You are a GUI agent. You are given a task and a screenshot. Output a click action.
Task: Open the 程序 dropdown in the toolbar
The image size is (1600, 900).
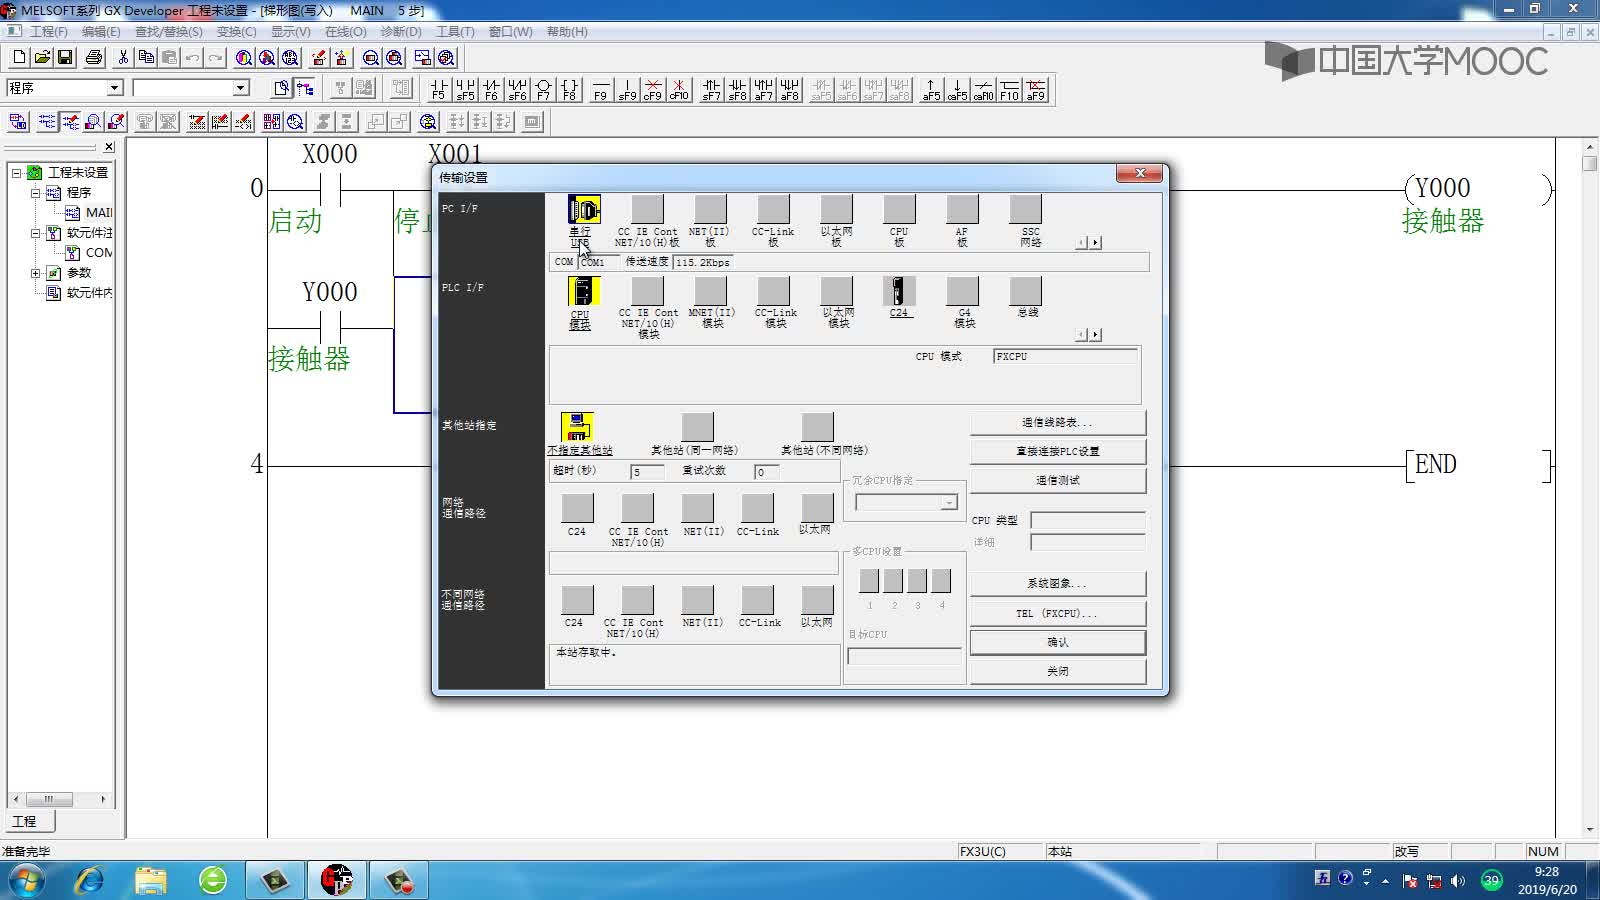tap(114, 88)
